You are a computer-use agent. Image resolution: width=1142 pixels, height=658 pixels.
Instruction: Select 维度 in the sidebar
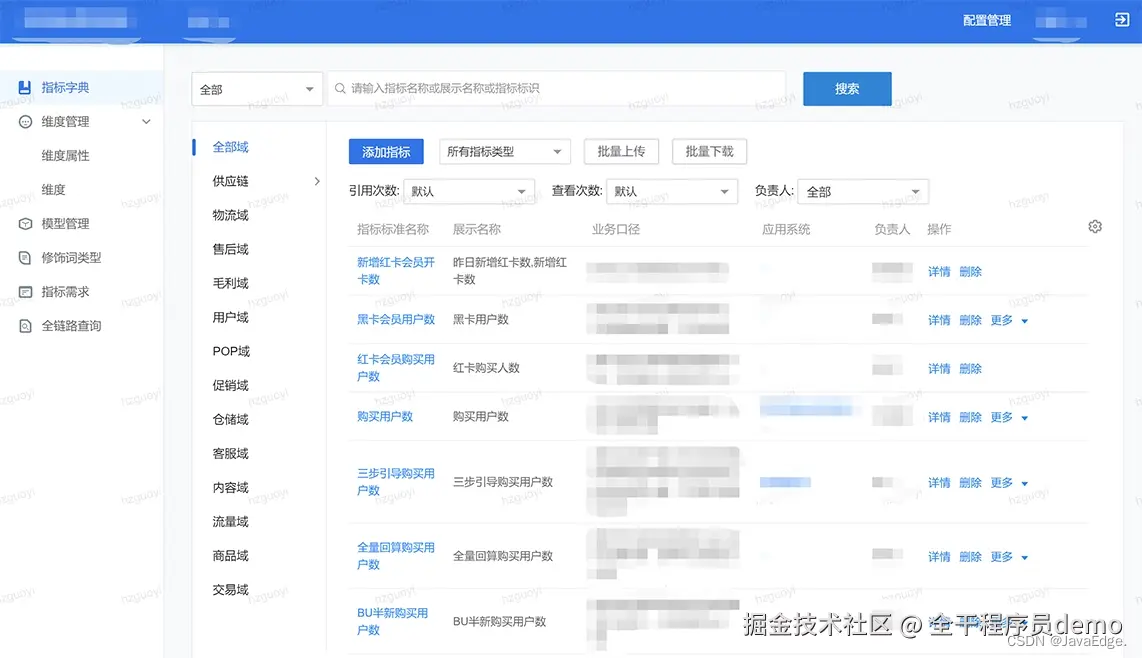(x=53, y=189)
